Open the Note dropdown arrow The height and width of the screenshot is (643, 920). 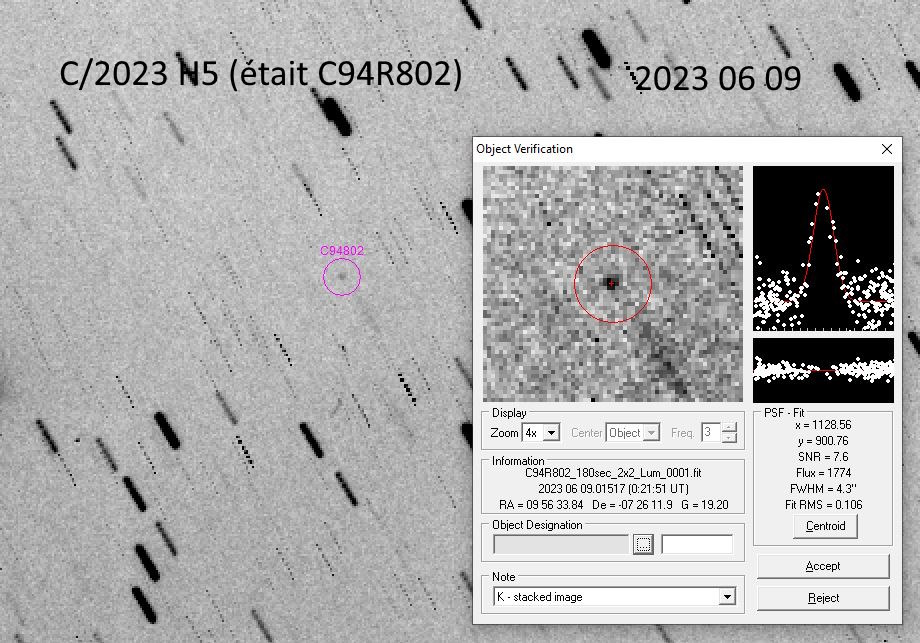tap(727, 597)
